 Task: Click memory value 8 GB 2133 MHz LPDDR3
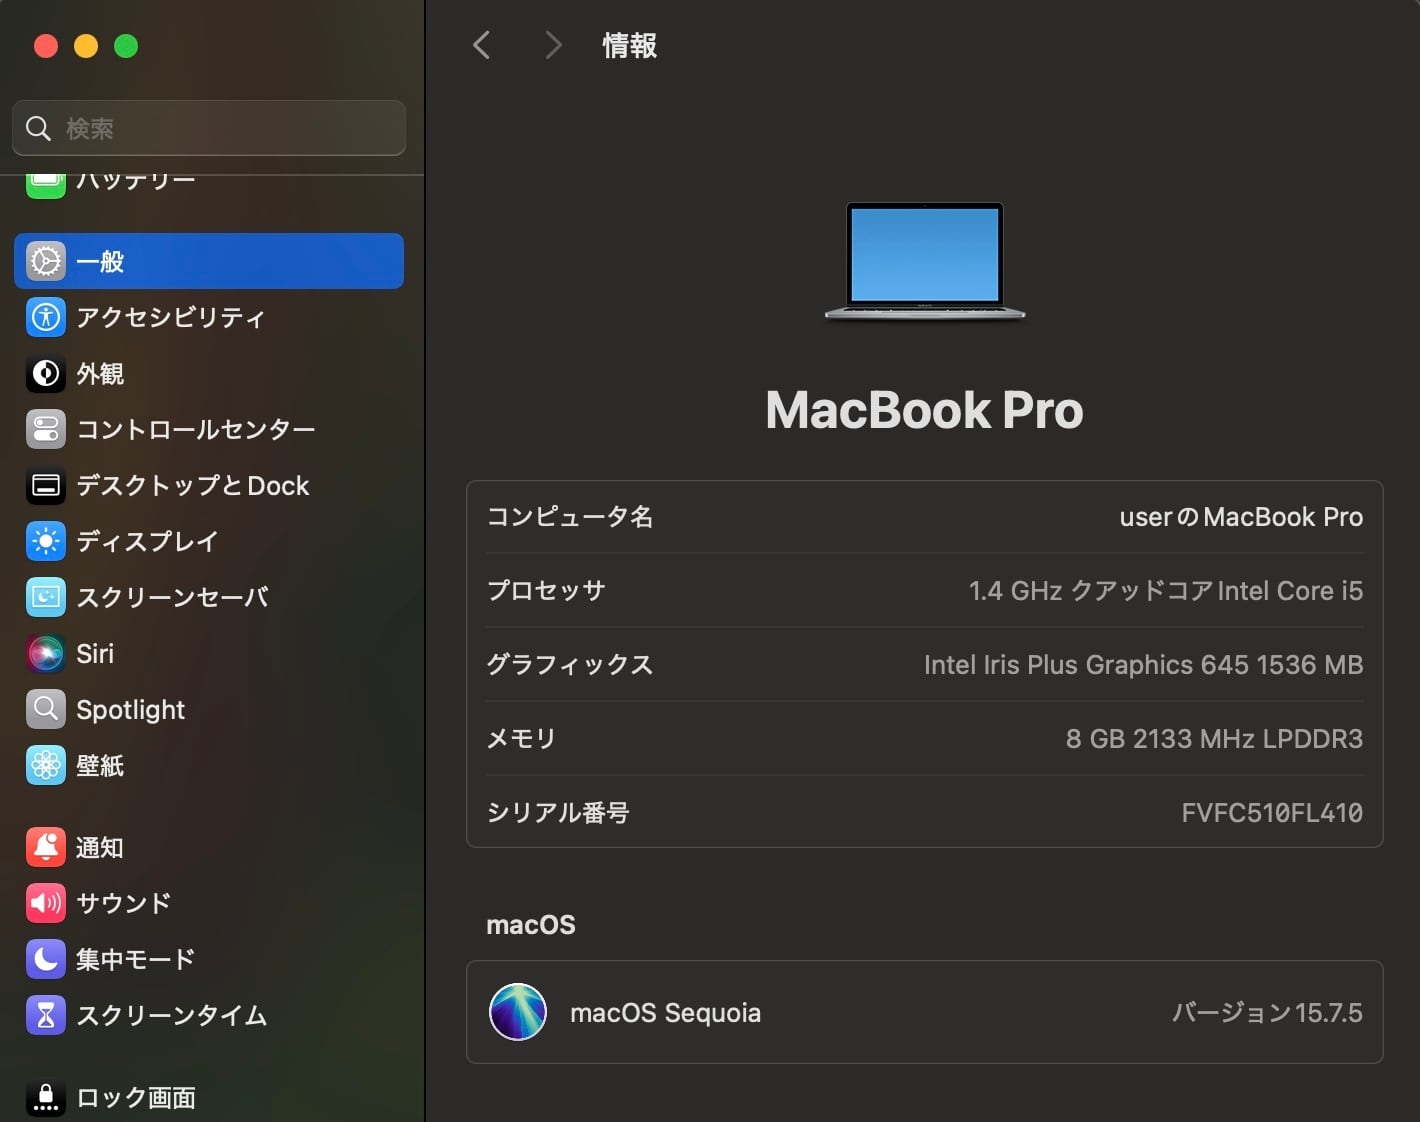coord(1214,739)
